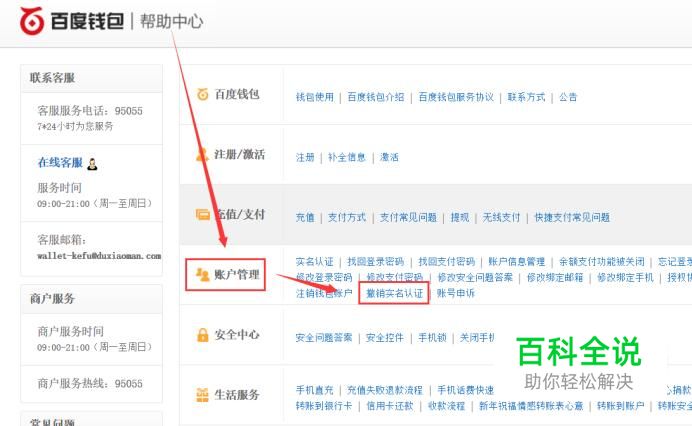Select the 充值/支付 category heading

click(240, 215)
